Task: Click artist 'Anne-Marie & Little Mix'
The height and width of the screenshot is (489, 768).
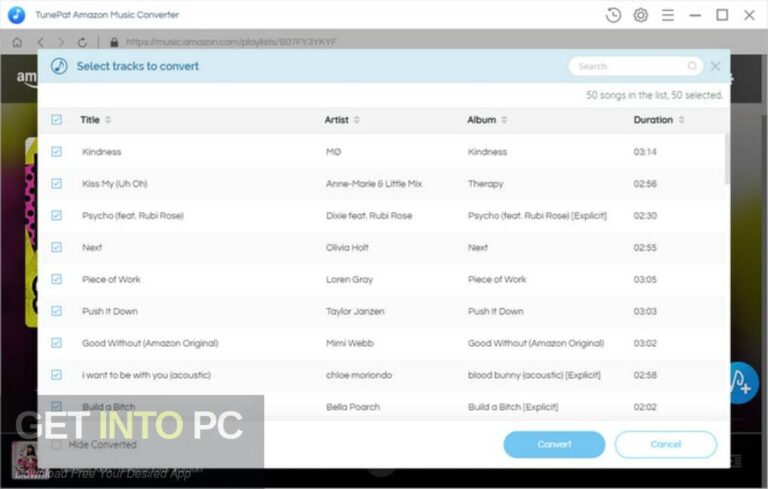Action: click(x=374, y=184)
